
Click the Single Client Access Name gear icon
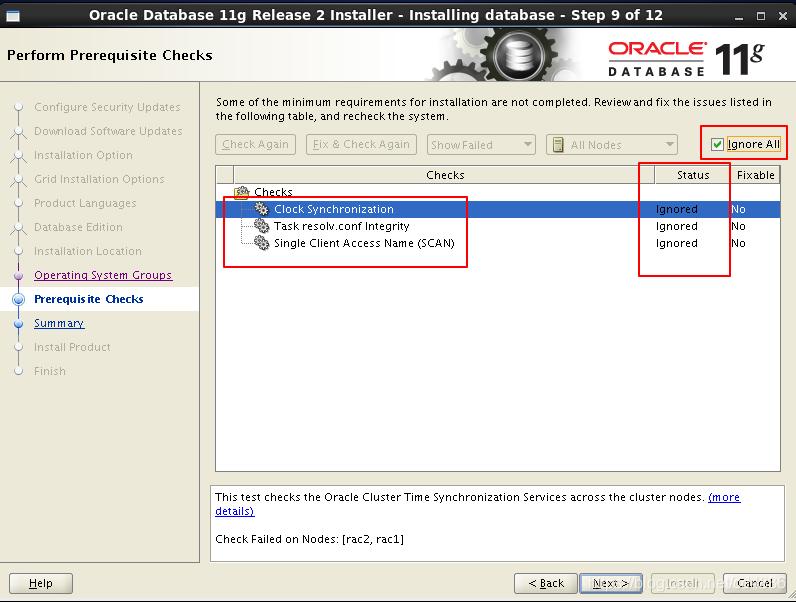pos(261,243)
